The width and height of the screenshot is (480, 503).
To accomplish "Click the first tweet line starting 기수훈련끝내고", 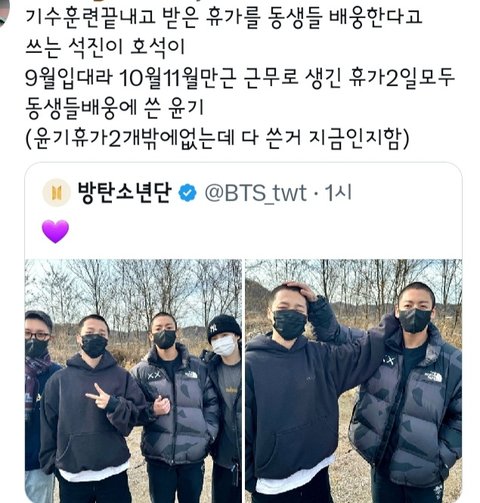I will 224,17.
